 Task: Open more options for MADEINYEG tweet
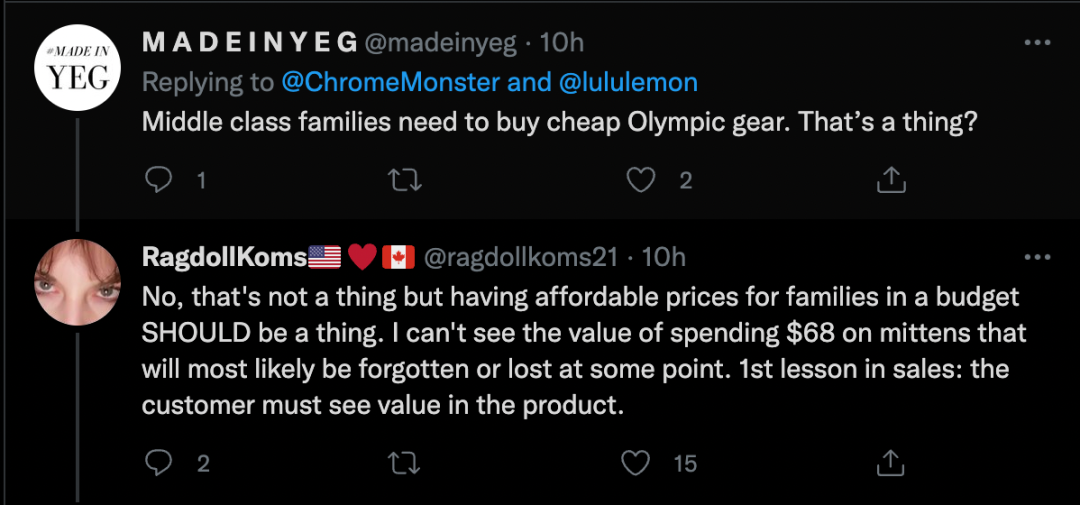[1038, 43]
